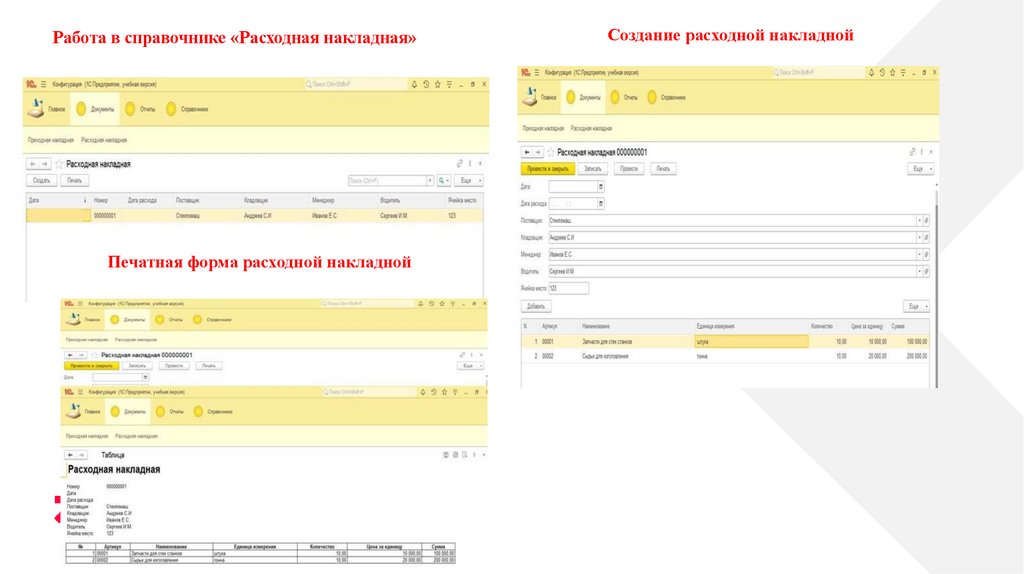Expand Поставщик dropdown with Стекломаш value
The image size is (1024, 574).
click(x=918, y=220)
